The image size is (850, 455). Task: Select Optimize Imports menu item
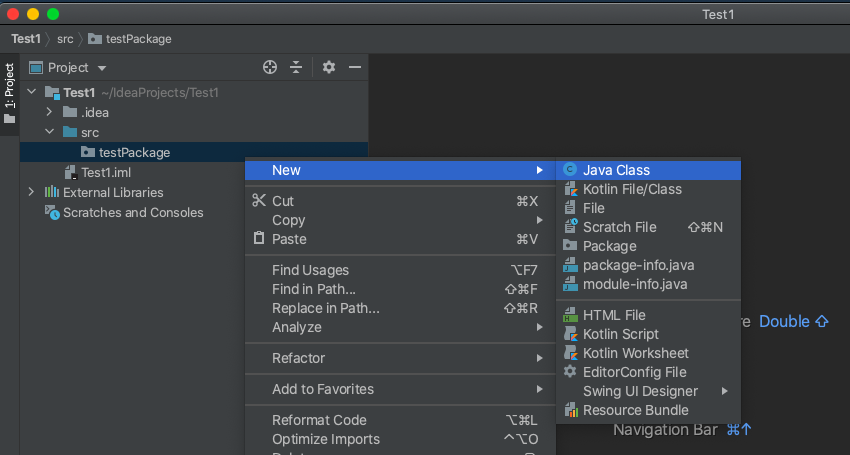tap(401, 439)
